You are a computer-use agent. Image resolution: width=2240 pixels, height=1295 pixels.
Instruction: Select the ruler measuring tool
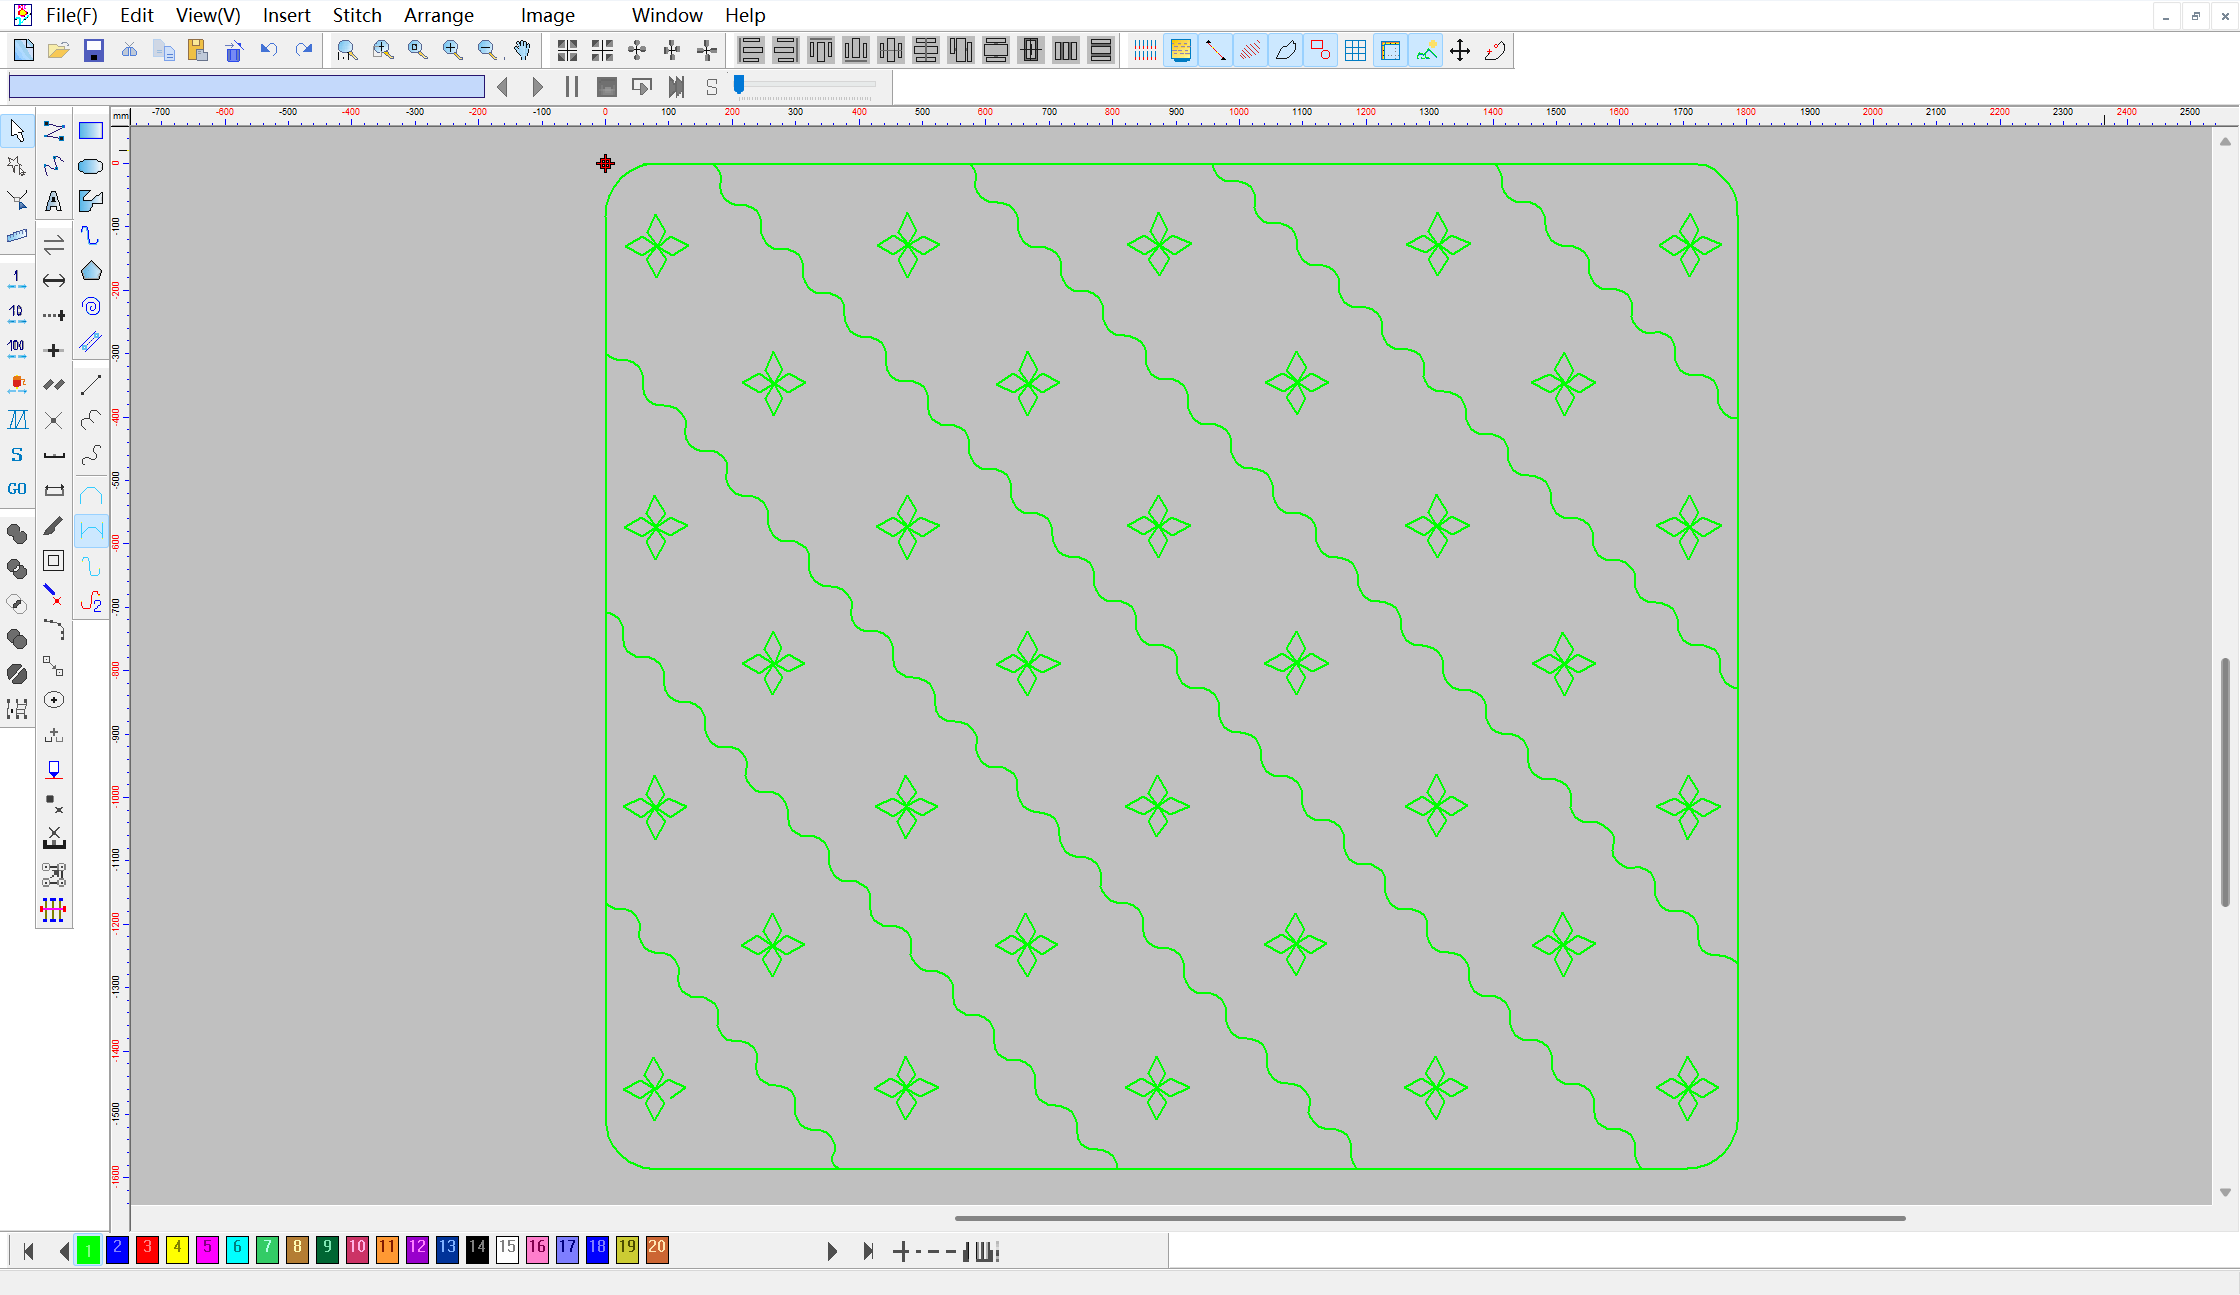point(17,236)
